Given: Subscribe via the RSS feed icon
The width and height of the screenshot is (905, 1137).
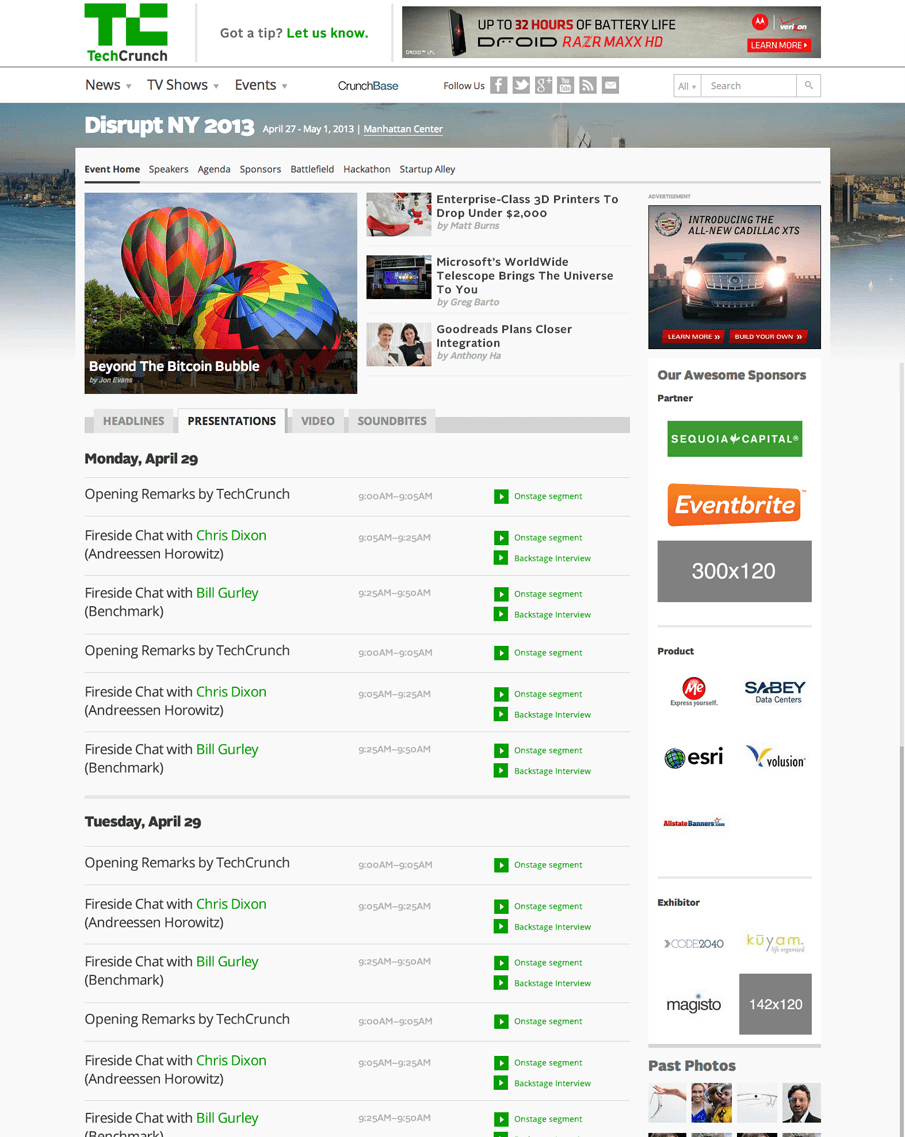Looking at the screenshot, I should pyautogui.click(x=588, y=86).
